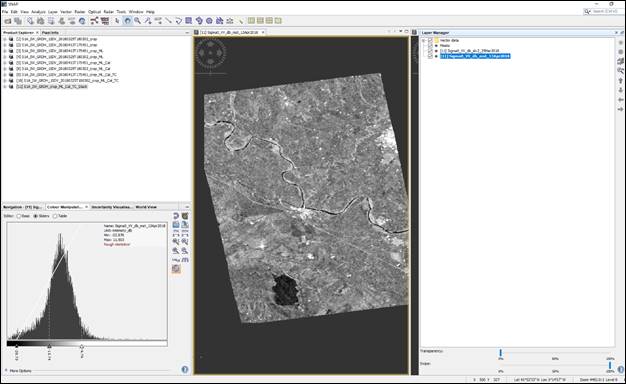Click the navigation compass control in image view
The height and width of the screenshot is (384, 626).
210,53
